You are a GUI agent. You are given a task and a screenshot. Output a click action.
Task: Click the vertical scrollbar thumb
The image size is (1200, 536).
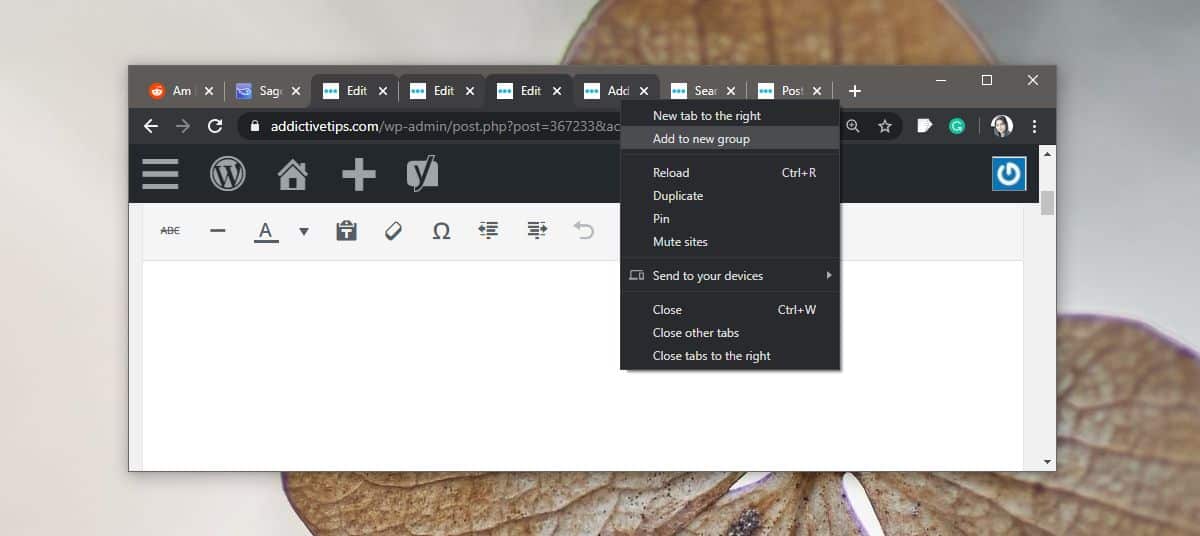pos(1048,203)
